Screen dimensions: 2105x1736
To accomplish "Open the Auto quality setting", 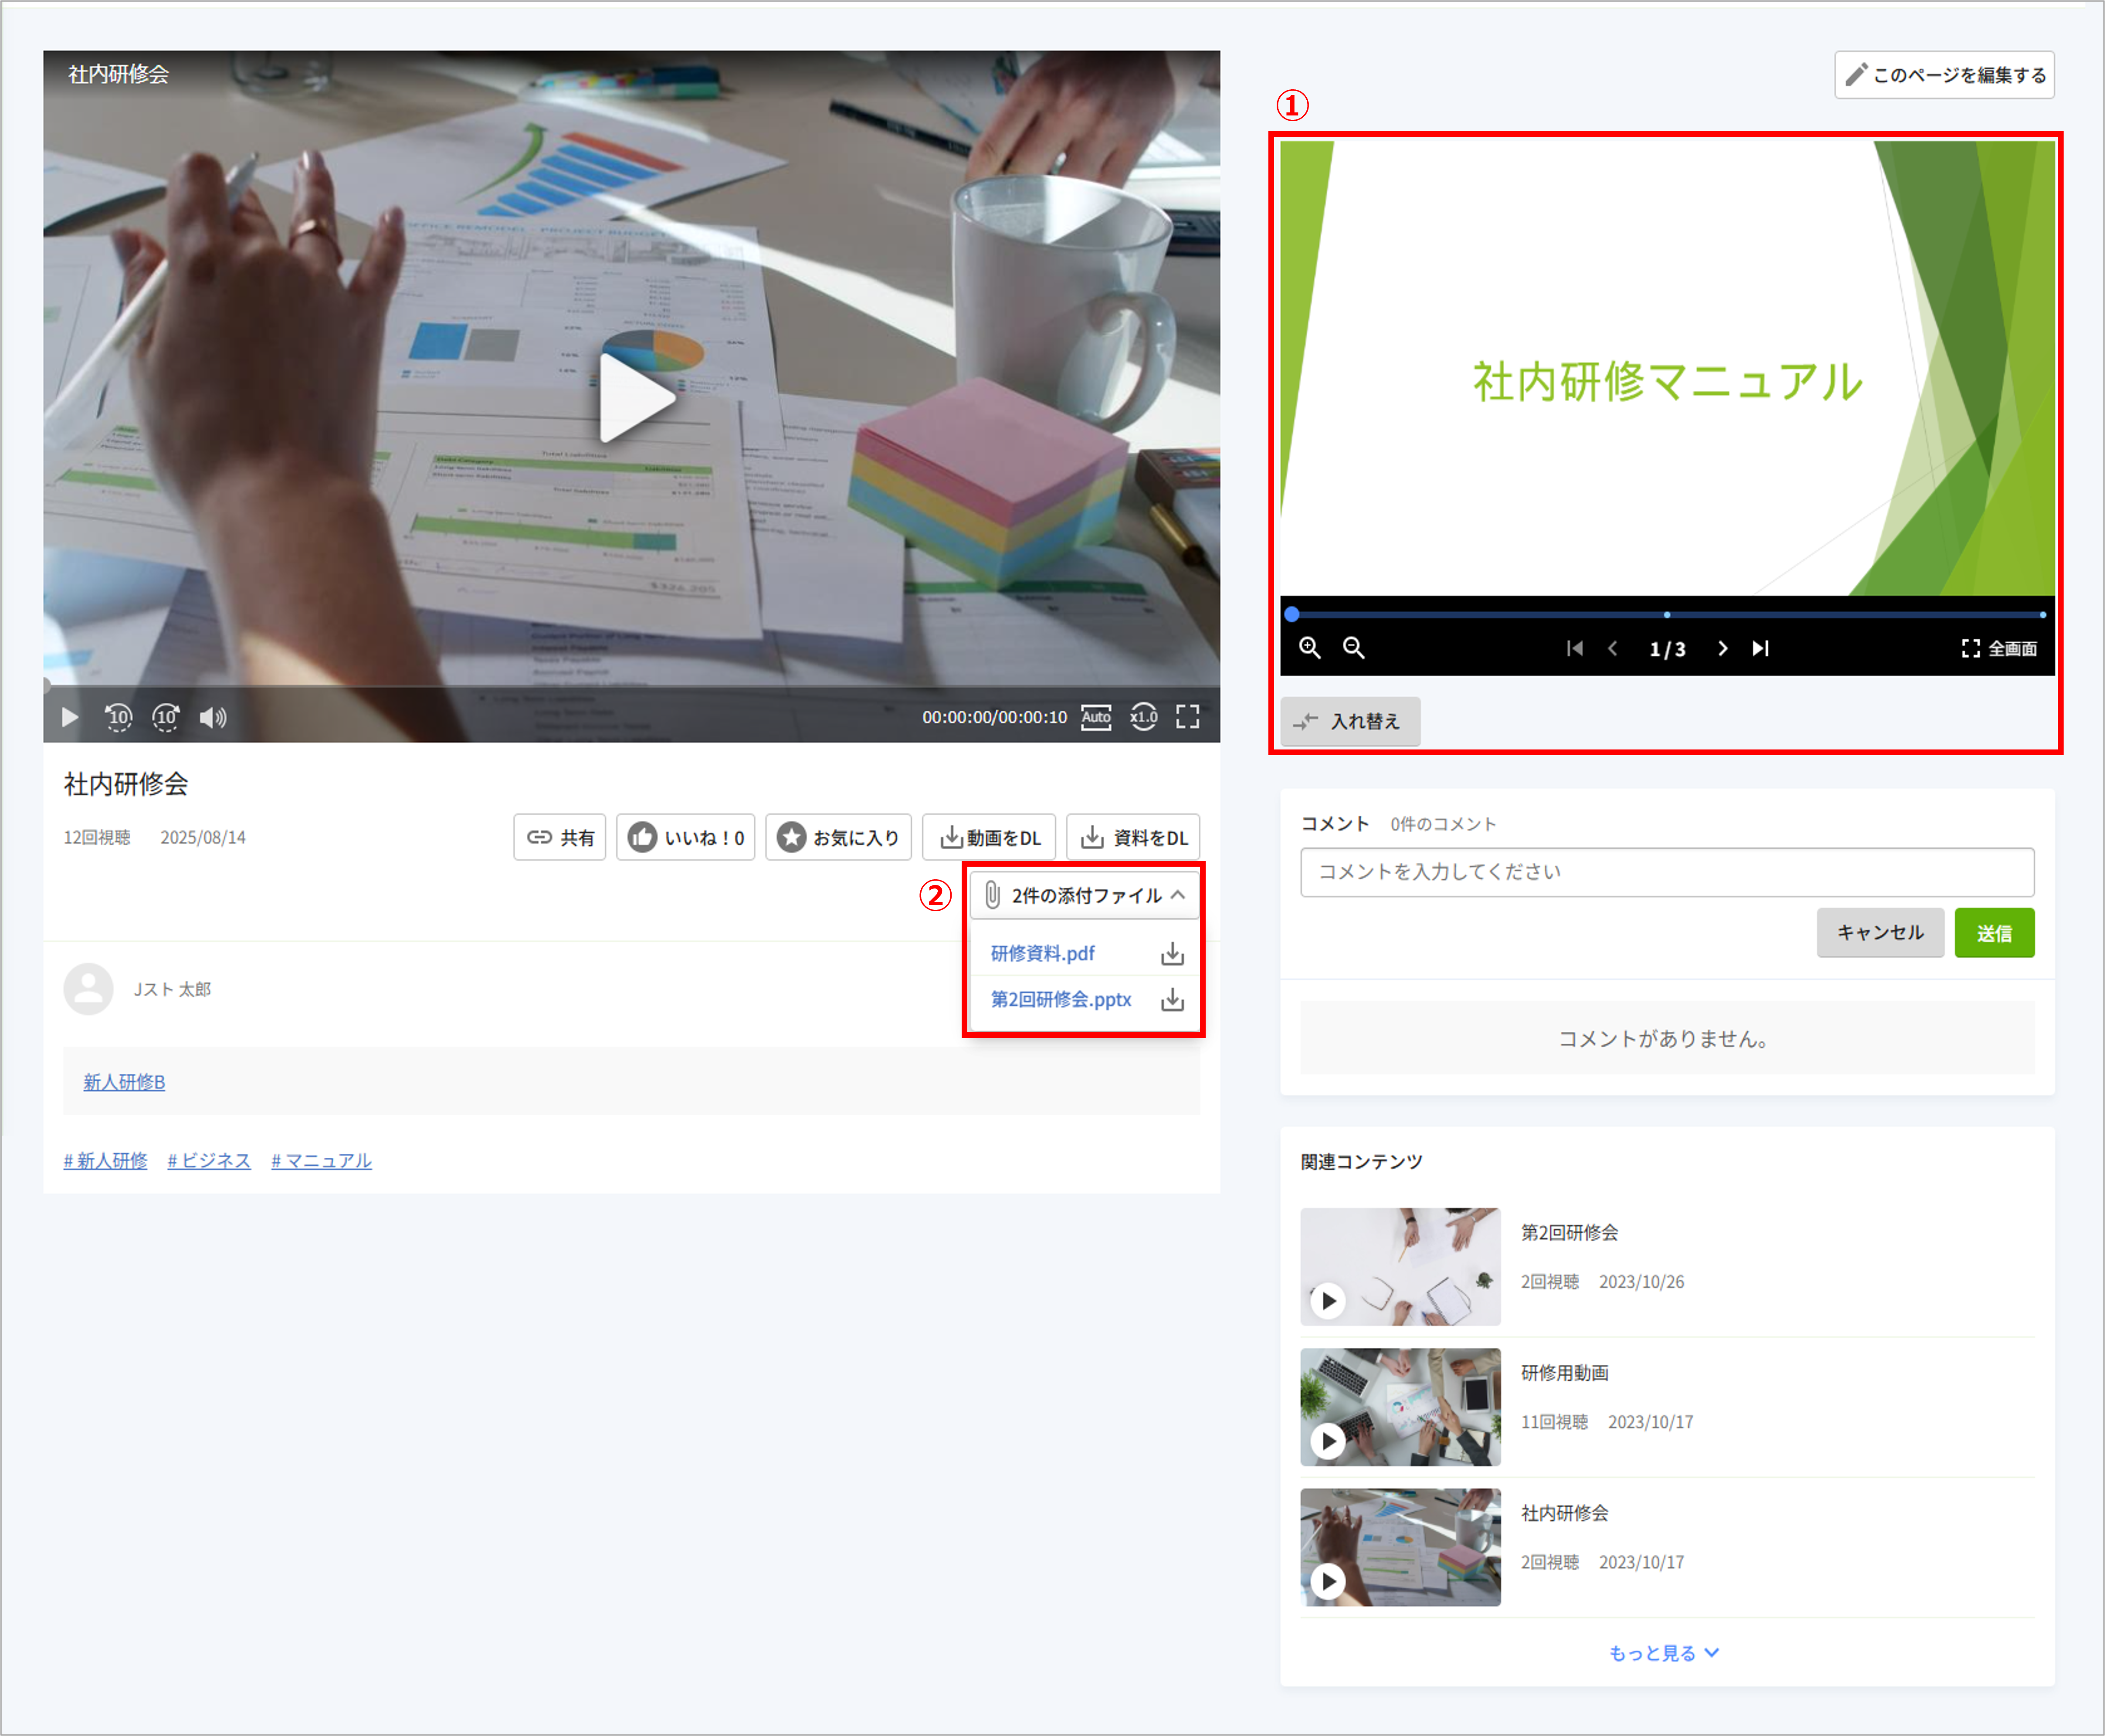I will click(1096, 717).
